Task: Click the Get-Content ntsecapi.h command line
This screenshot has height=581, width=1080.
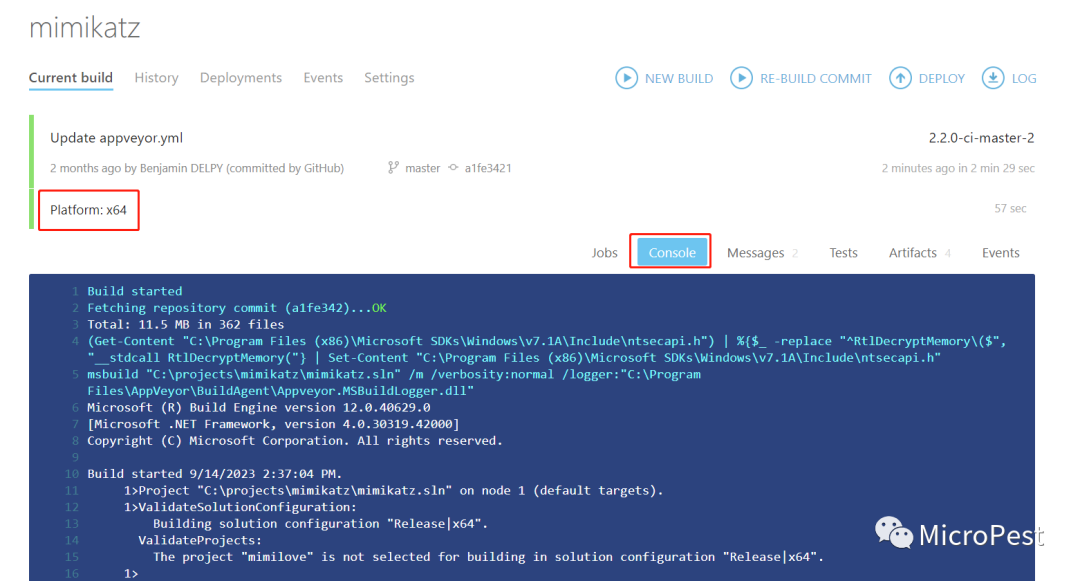Action: click(547, 349)
